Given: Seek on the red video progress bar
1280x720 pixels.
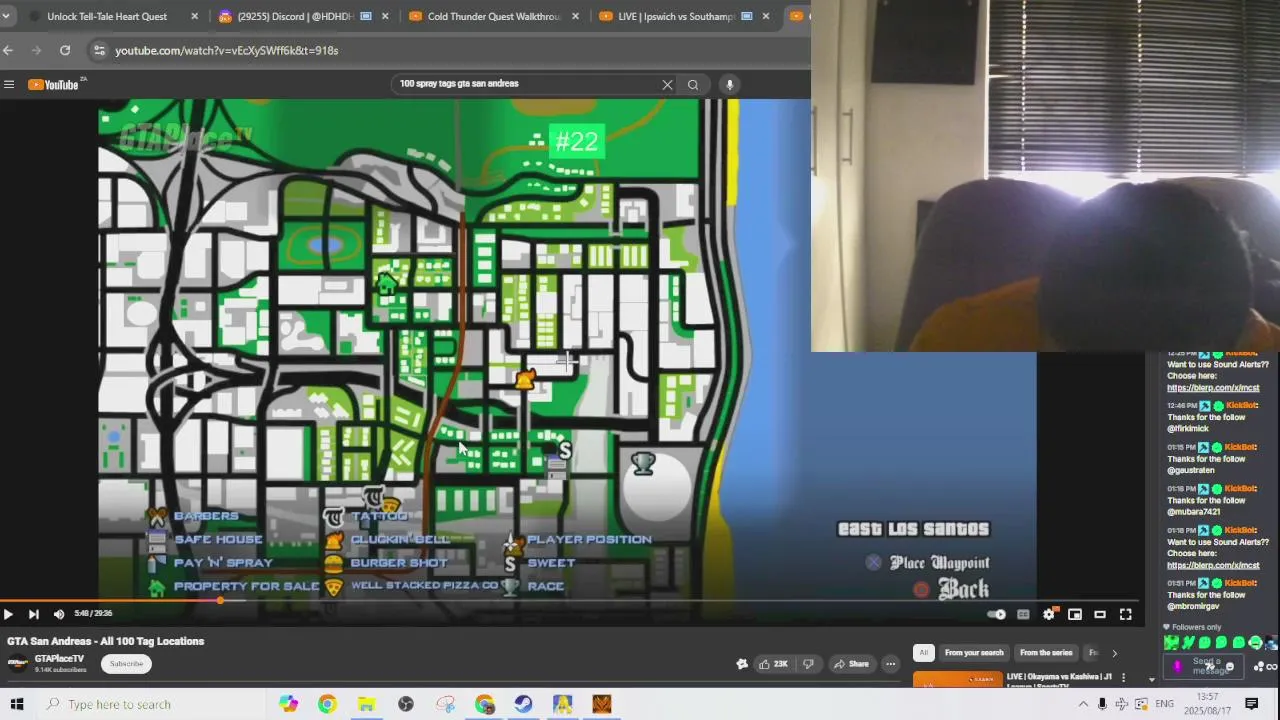Looking at the screenshot, I should click(570, 600).
